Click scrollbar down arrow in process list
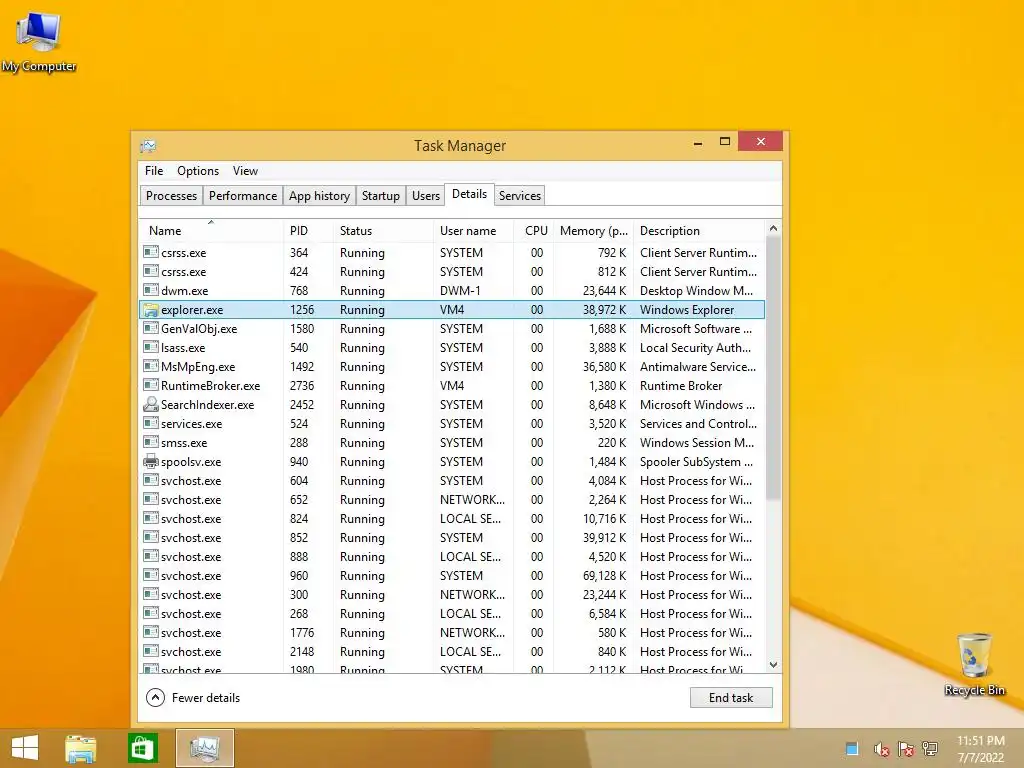The height and width of the screenshot is (768, 1024). [773, 665]
